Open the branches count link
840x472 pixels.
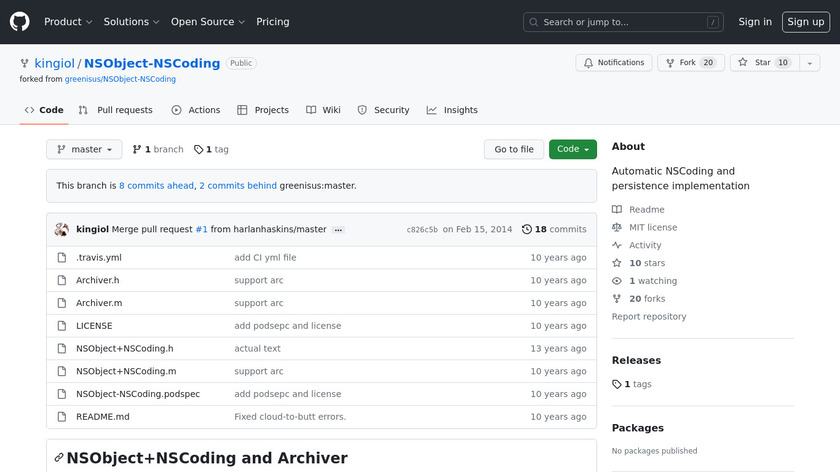(x=158, y=149)
